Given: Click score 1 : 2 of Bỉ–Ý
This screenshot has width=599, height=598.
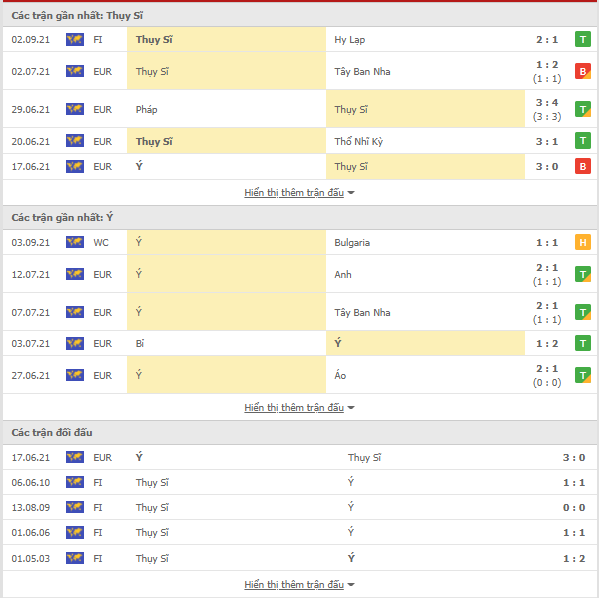Looking at the screenshot, I should pyautogui.click(x=547, y=343).
